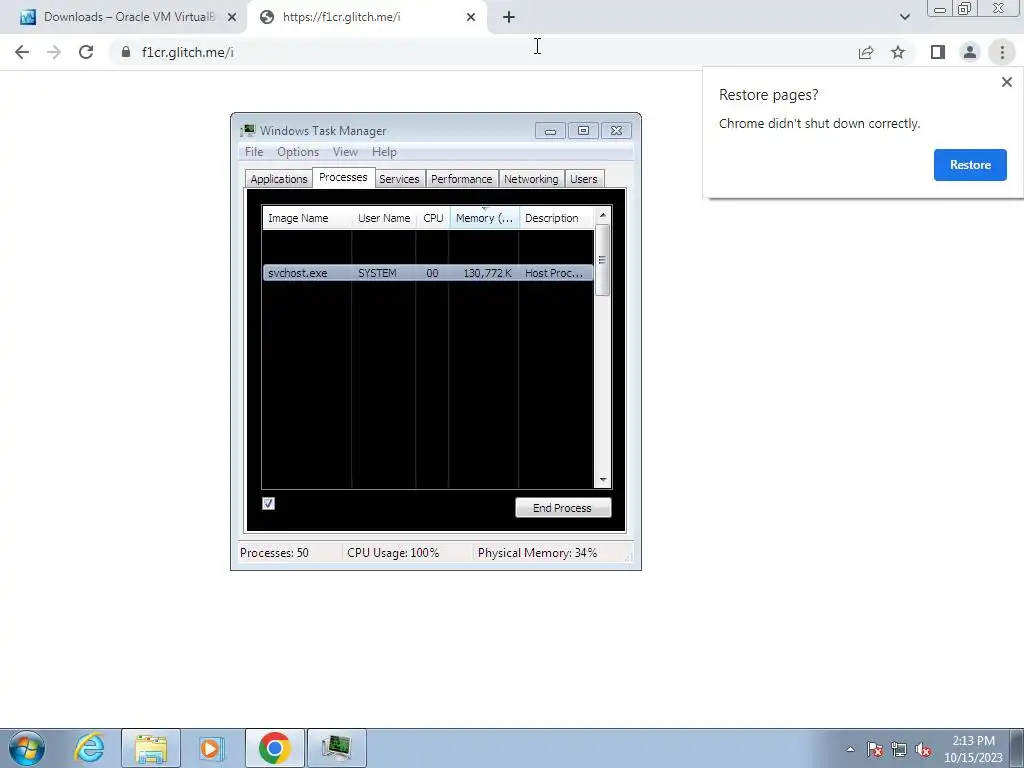Select the https://f1cr.glitch.me/i tab

(366, 17)
